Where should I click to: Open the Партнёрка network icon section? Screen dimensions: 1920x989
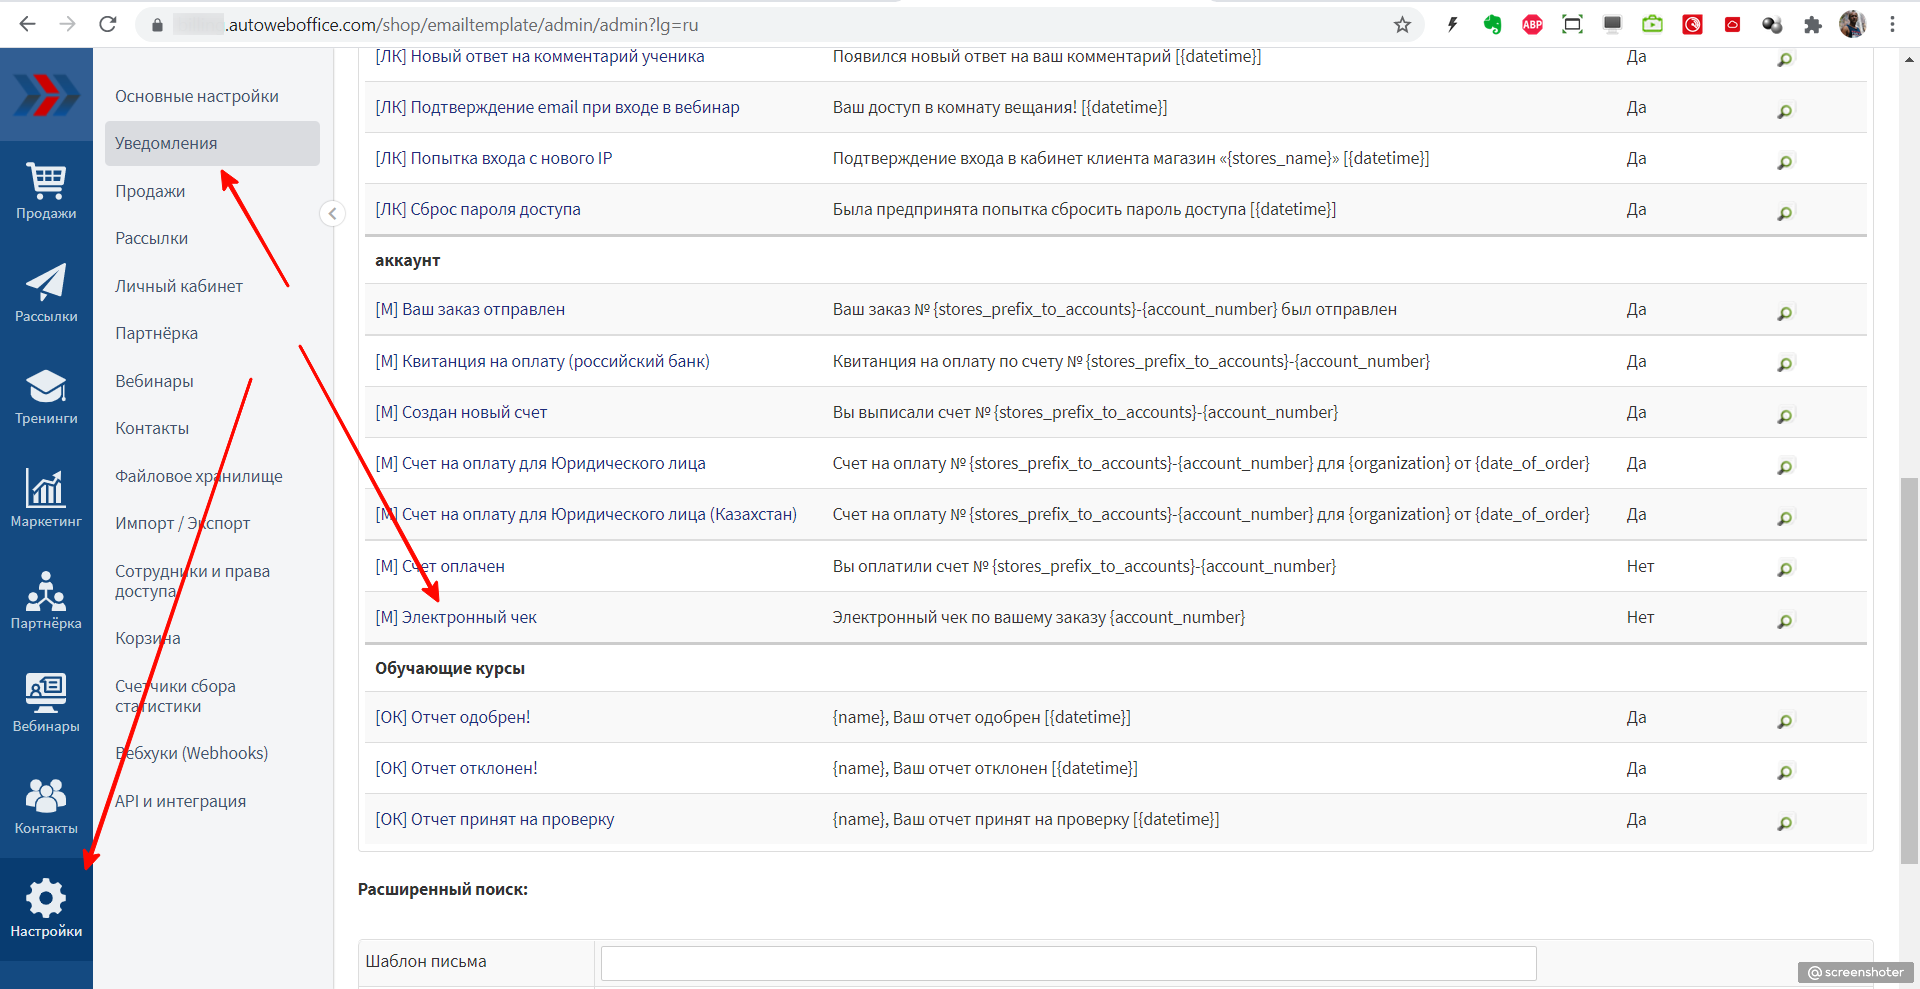pos(46,601)
